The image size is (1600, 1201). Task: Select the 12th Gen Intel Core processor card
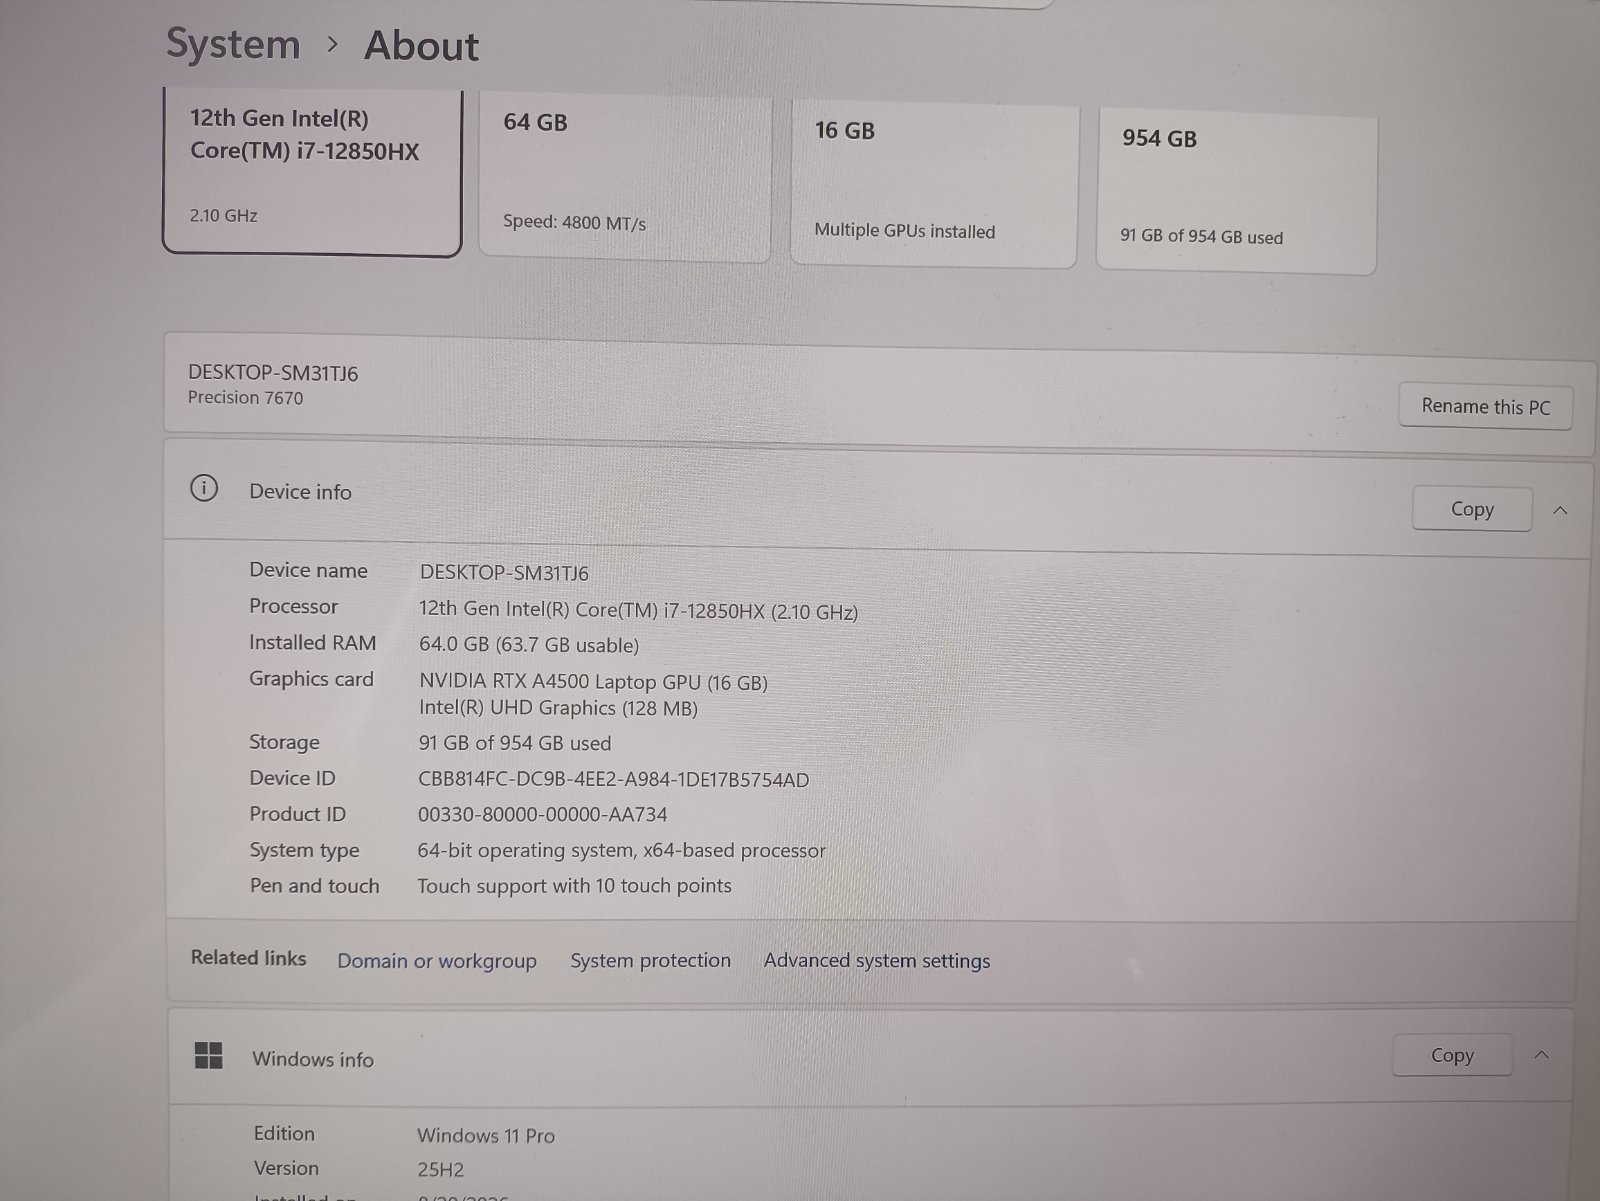point(312,172)
